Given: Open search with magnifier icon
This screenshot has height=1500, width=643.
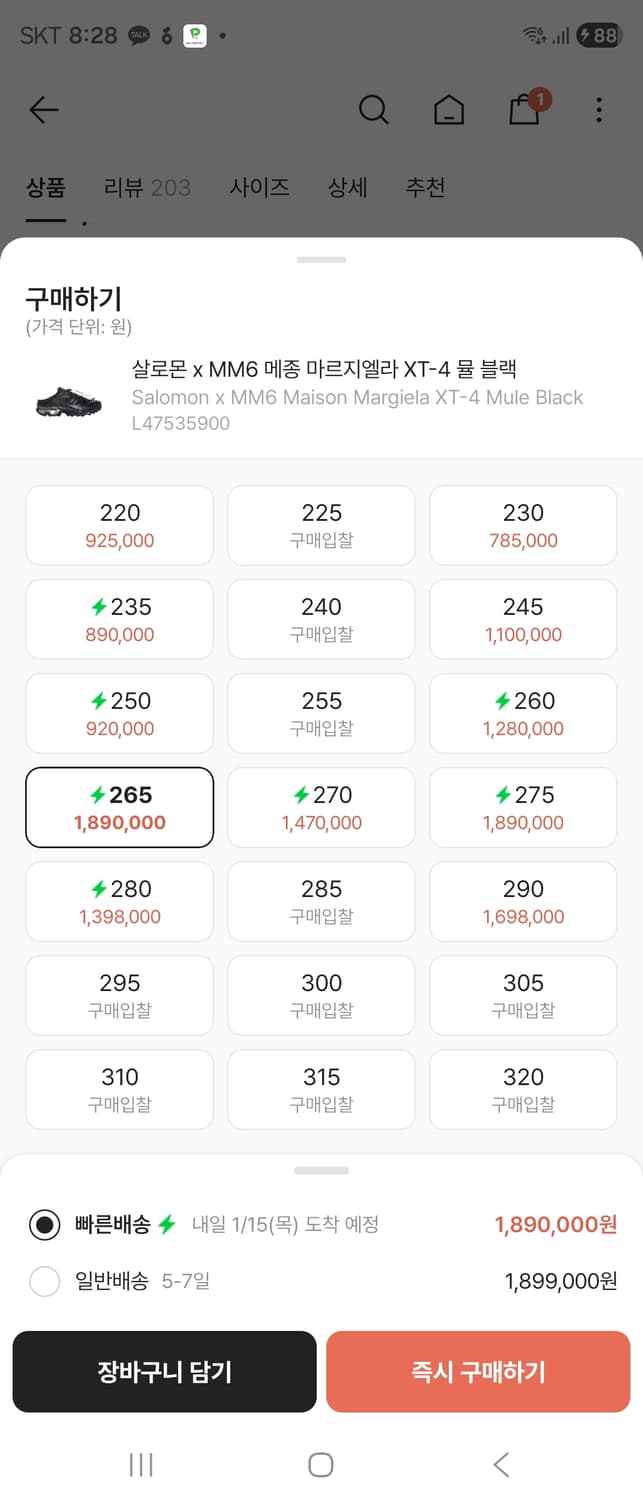Looking at the screenshot, I should coord(373,110).
